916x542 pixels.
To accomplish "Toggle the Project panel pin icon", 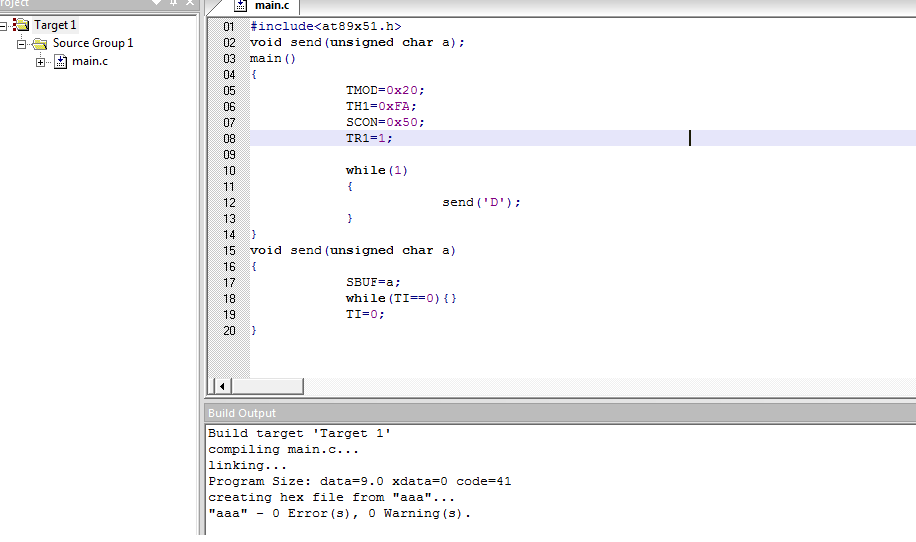I will 174,2.
